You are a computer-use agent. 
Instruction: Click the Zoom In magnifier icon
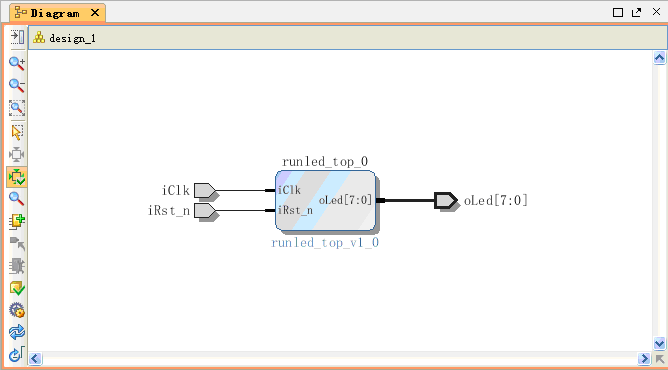pyautogui.click(x=17, y=63)
